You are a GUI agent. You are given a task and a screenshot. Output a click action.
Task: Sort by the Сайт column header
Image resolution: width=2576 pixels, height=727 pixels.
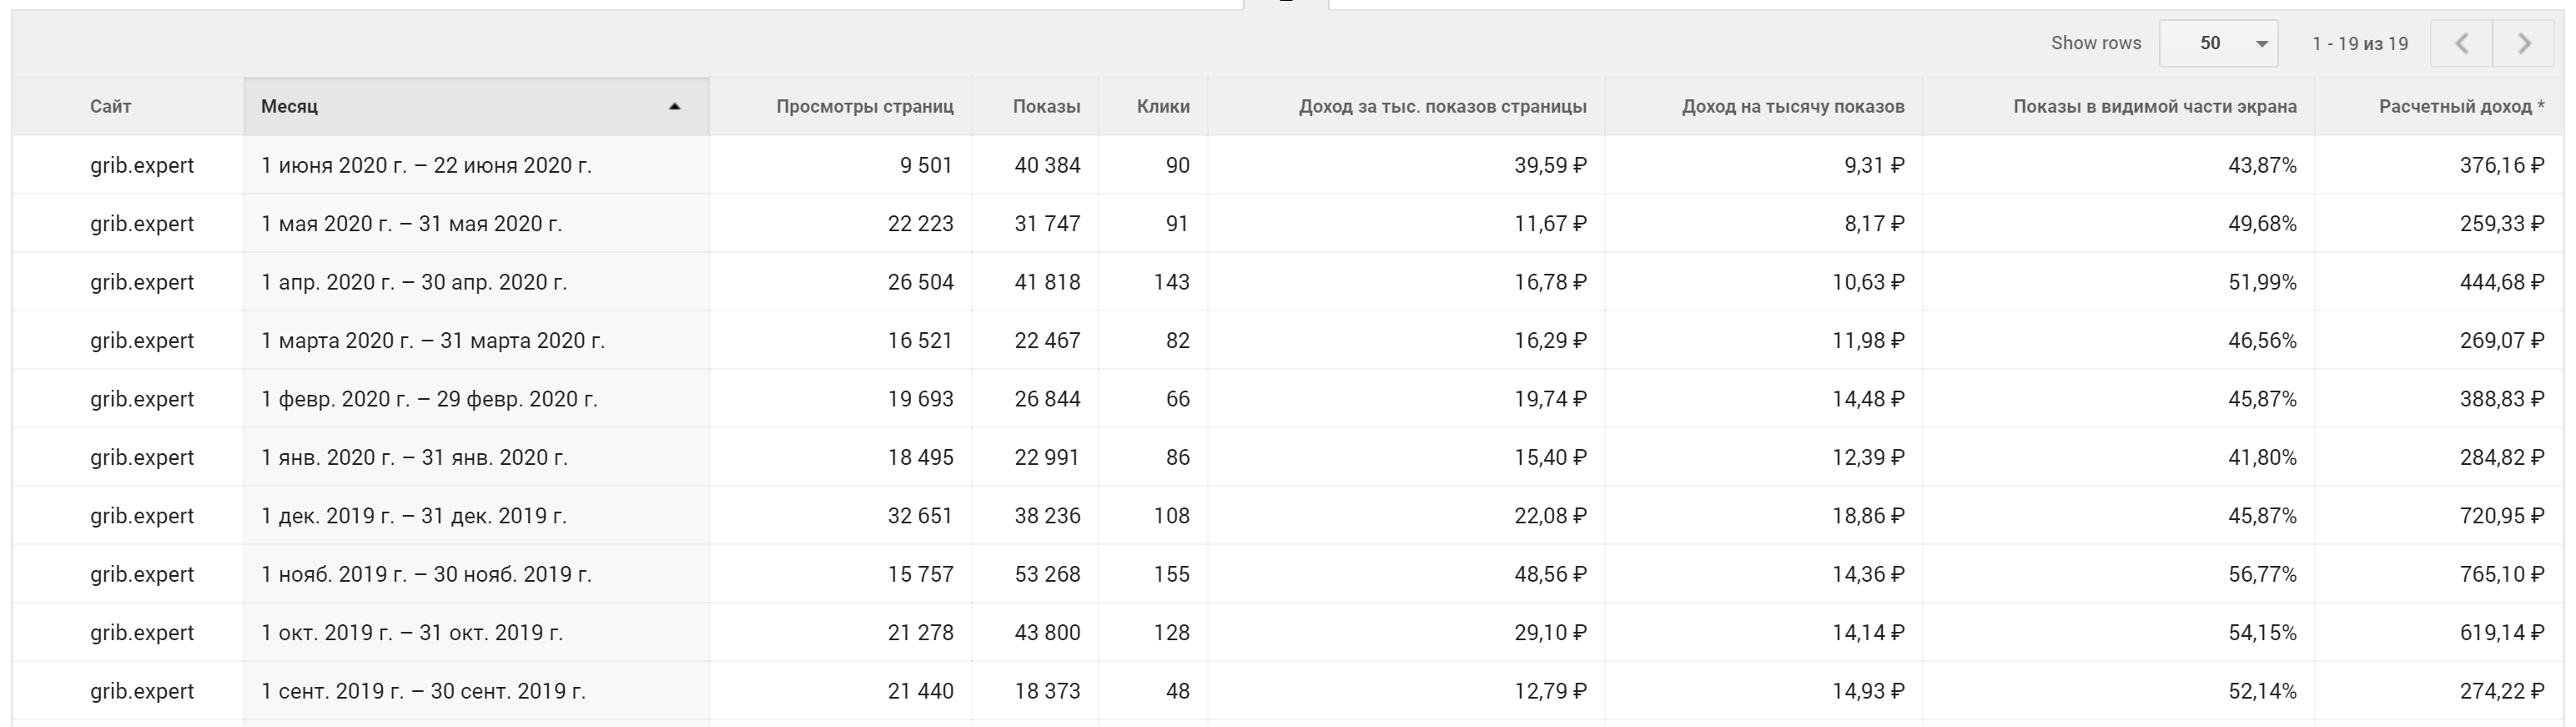(x=110, y=106)
